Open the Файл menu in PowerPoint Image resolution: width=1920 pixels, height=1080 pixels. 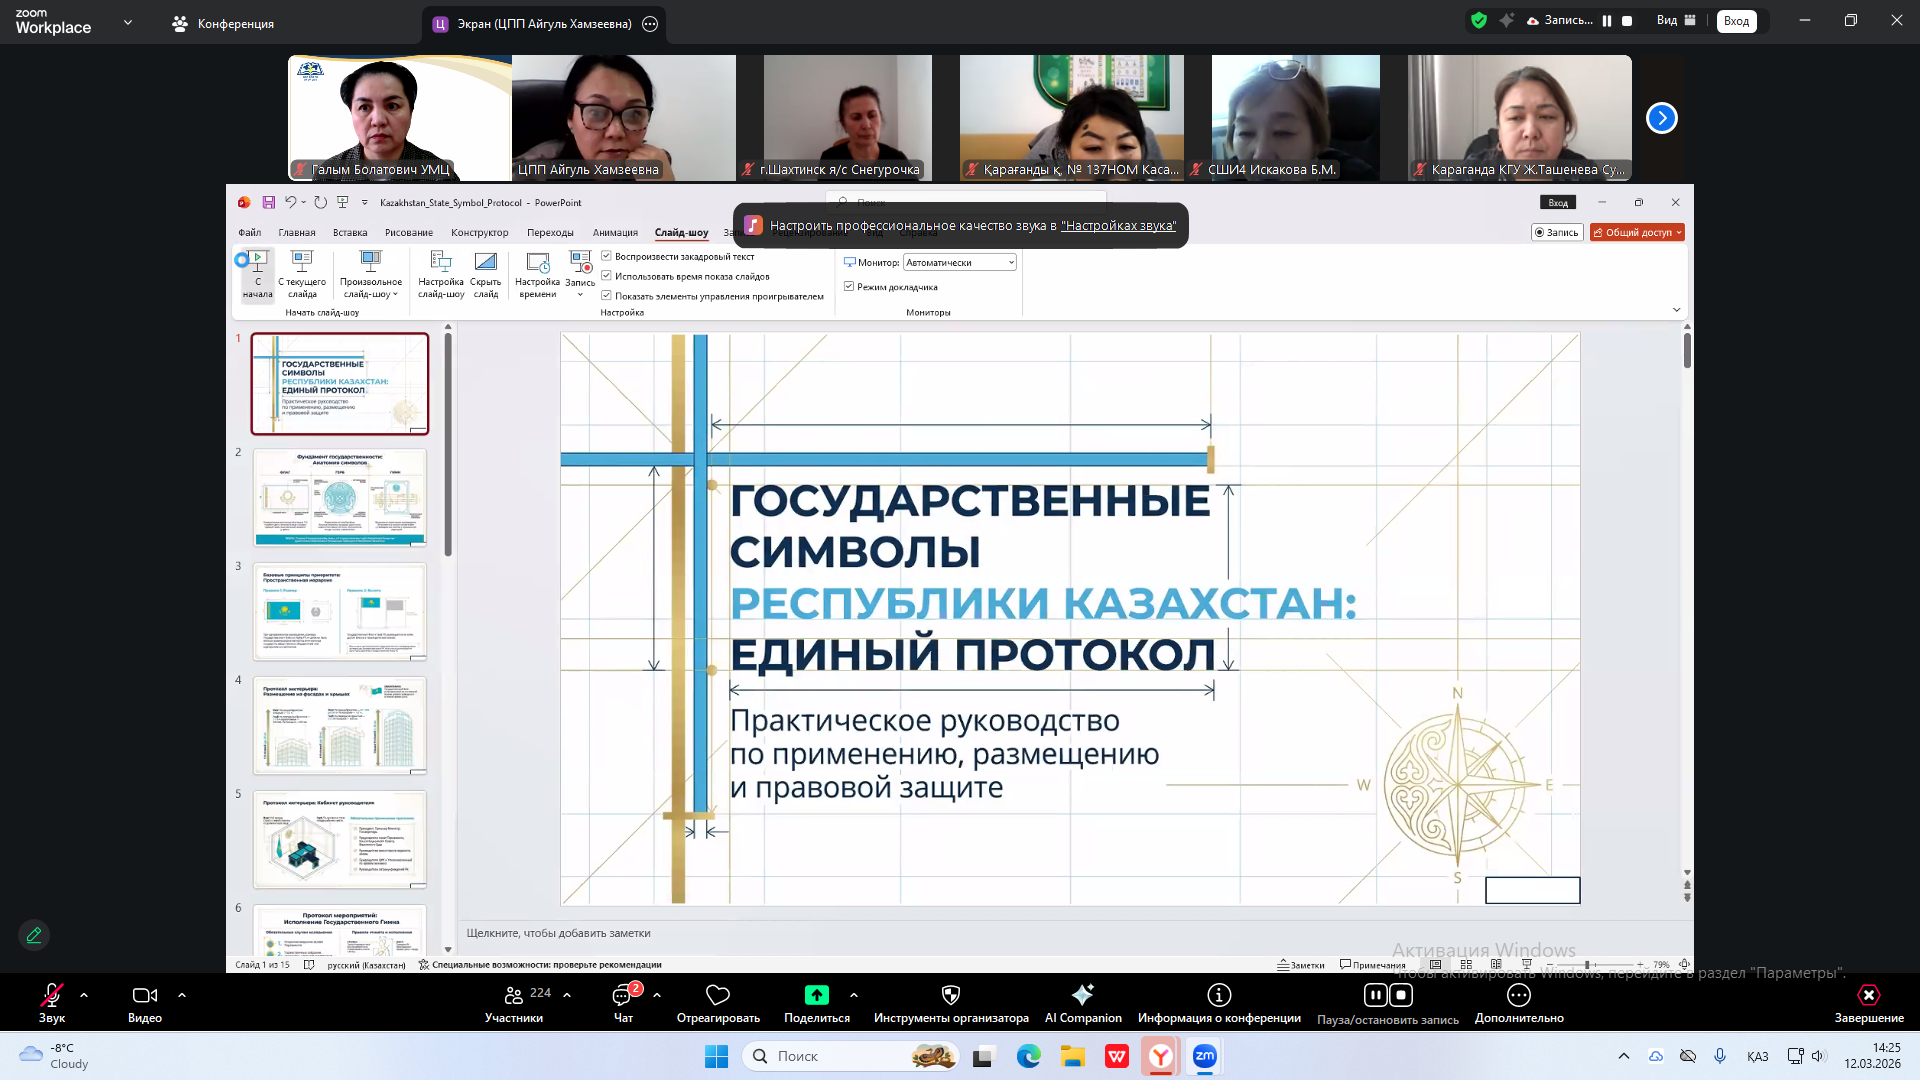(x=250, y=232)
